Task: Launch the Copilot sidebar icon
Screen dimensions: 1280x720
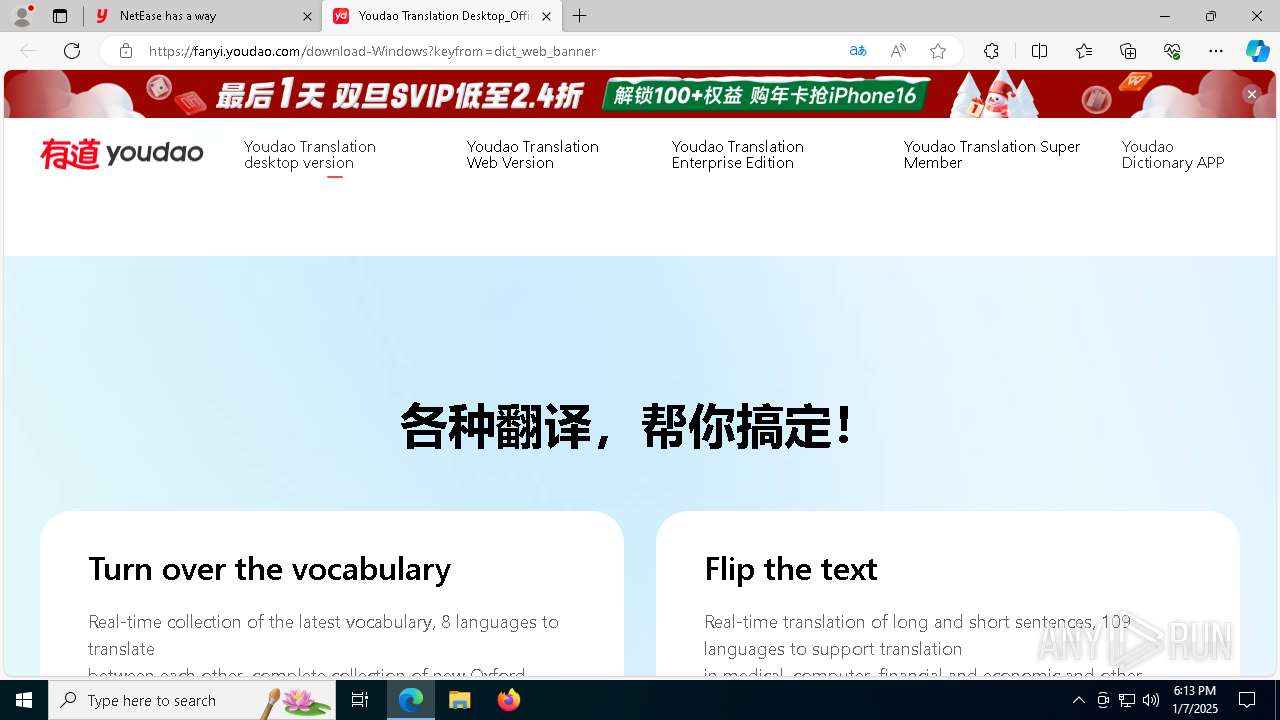Action: click(1258, 51)
